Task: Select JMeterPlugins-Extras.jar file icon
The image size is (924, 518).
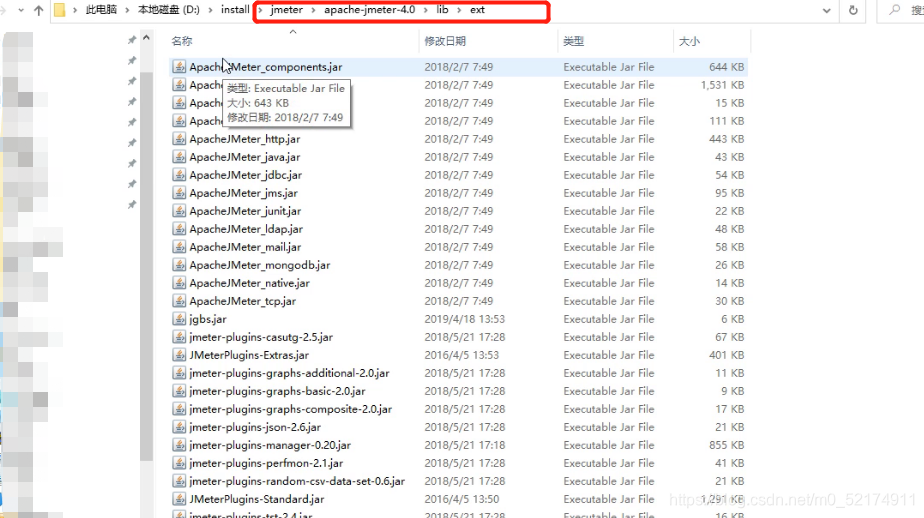Action: point(179,355)
